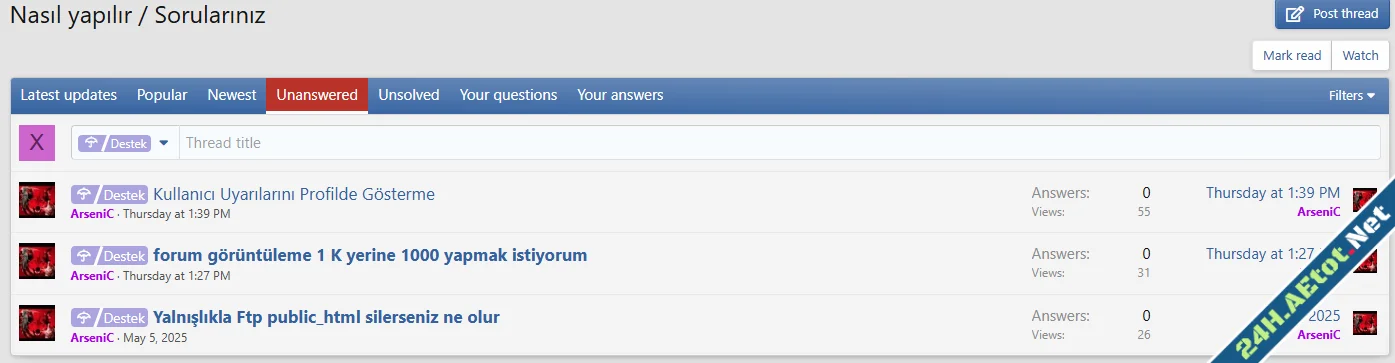The width and height of the screenshot is (1395, 363).
Task: Open ArseniC avatar on first thread
Action: pyautogui.click(x=37, y=200)
